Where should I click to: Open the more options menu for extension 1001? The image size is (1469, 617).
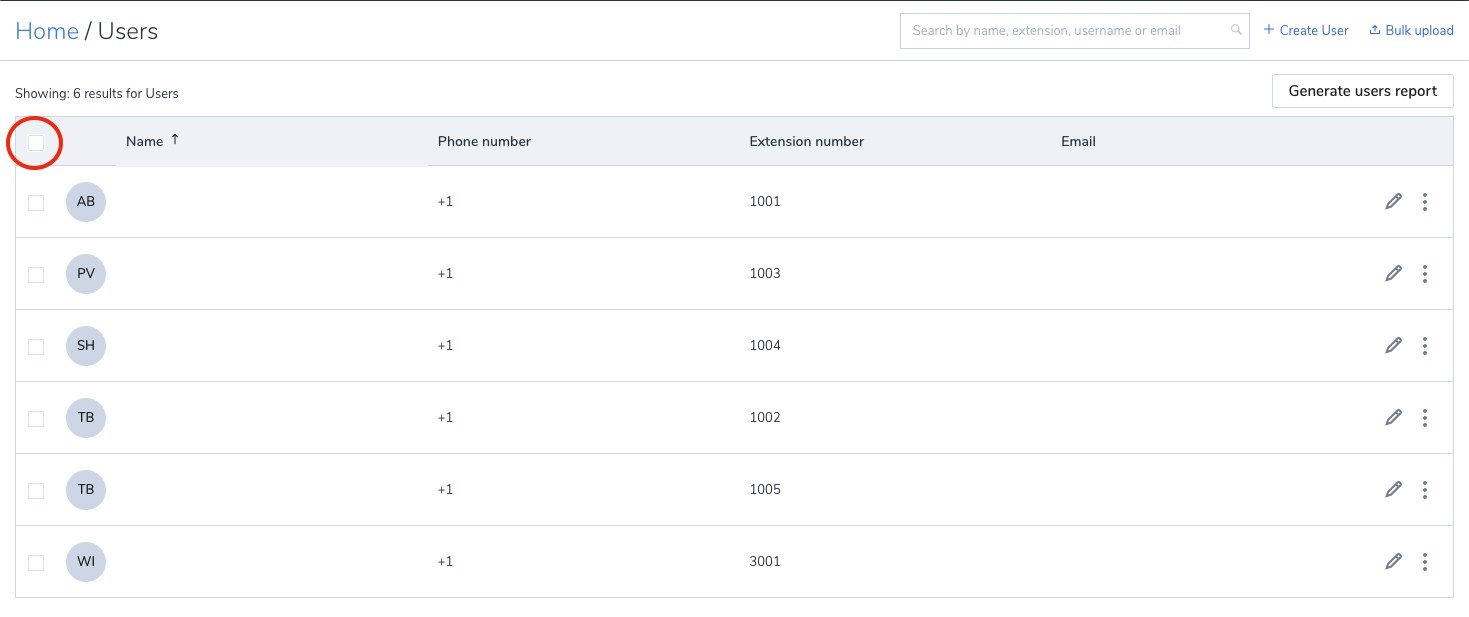[x=1424, y=202]
